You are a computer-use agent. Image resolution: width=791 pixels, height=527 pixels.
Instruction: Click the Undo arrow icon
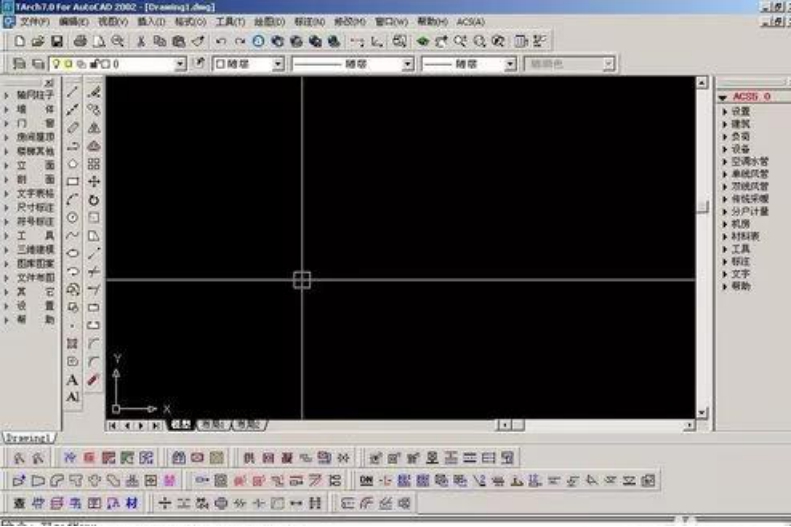pos(220,41)
